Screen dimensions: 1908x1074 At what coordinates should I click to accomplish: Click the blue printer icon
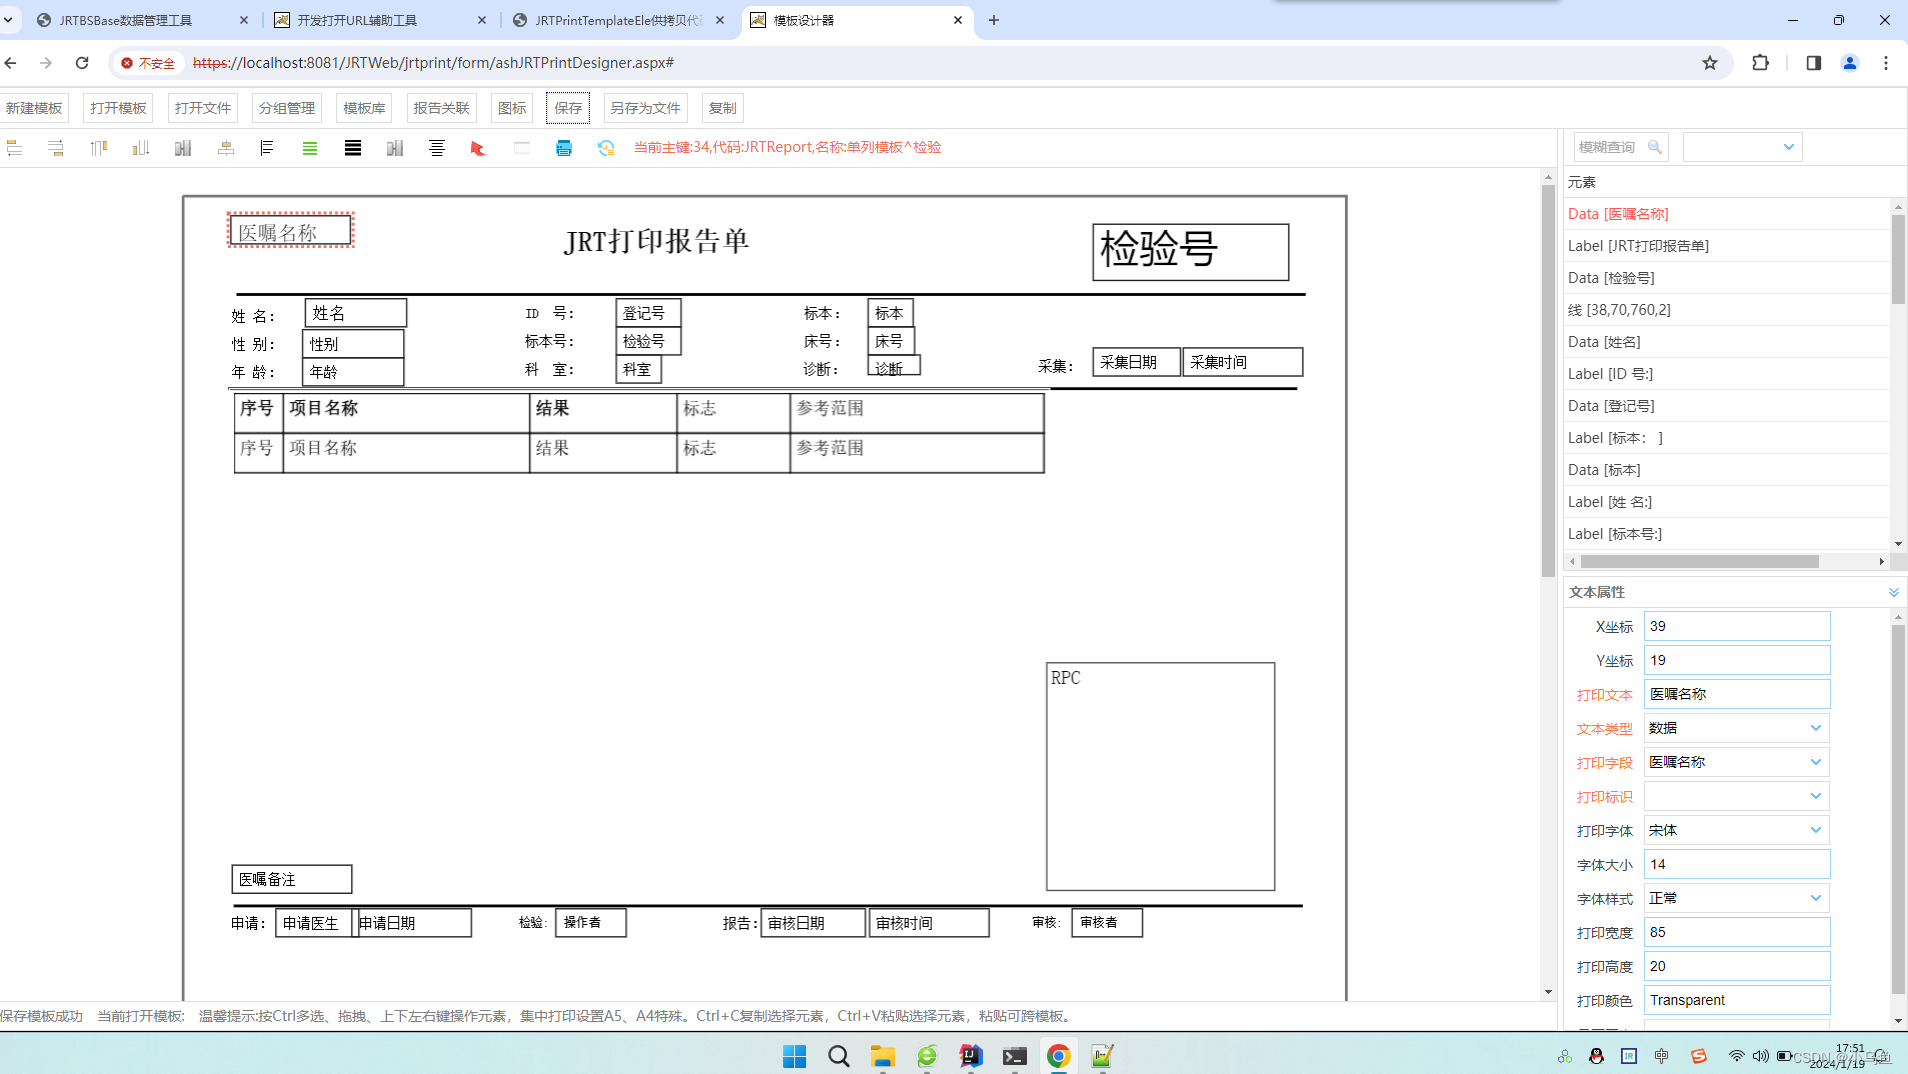(x=564, y=148)
